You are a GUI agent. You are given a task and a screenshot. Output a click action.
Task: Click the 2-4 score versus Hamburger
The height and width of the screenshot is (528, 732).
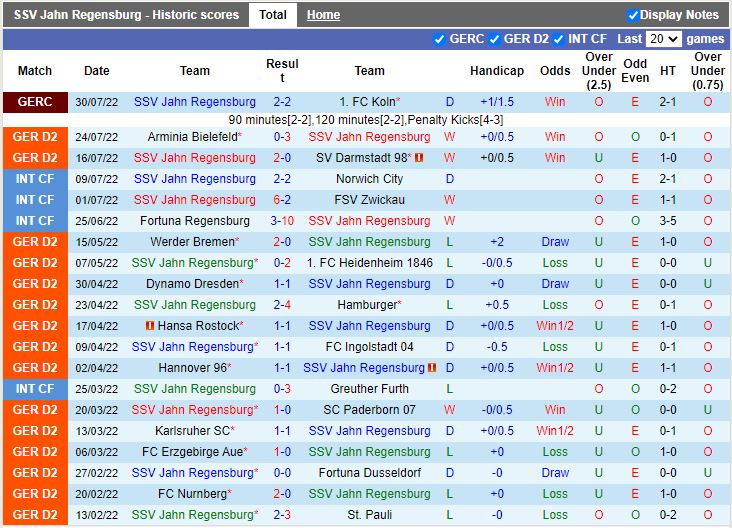[x=282, y=305]
